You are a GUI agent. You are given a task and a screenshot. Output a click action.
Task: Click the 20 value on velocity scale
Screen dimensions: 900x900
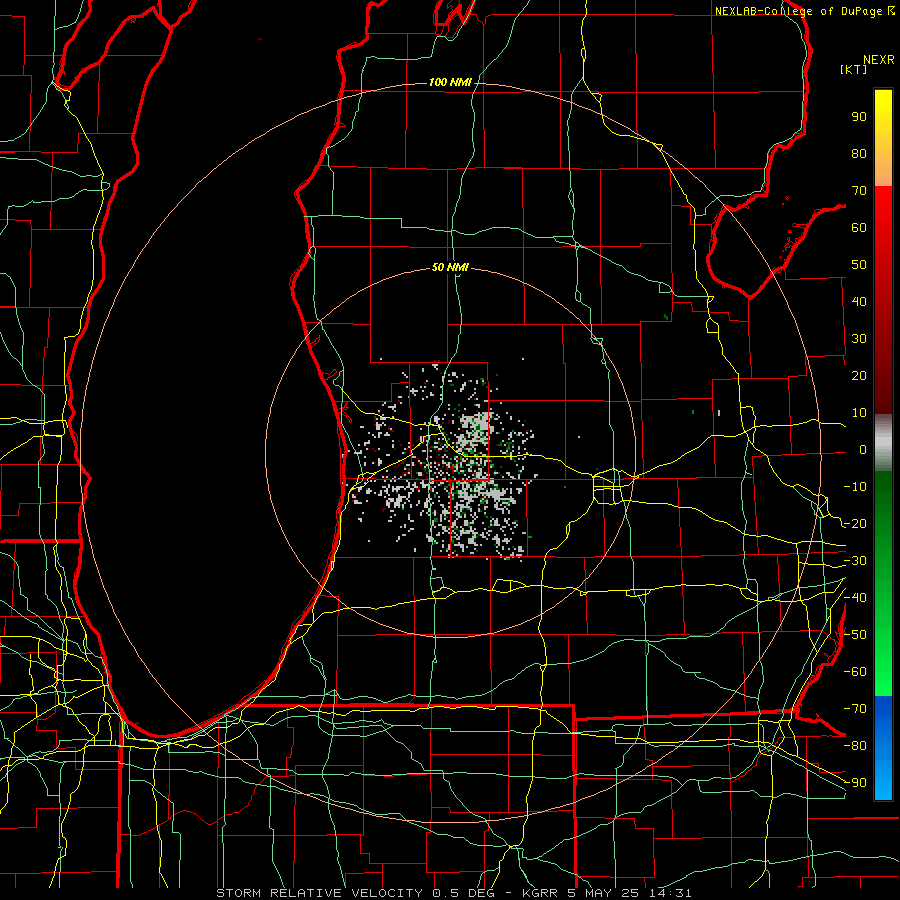pos(859,375)
